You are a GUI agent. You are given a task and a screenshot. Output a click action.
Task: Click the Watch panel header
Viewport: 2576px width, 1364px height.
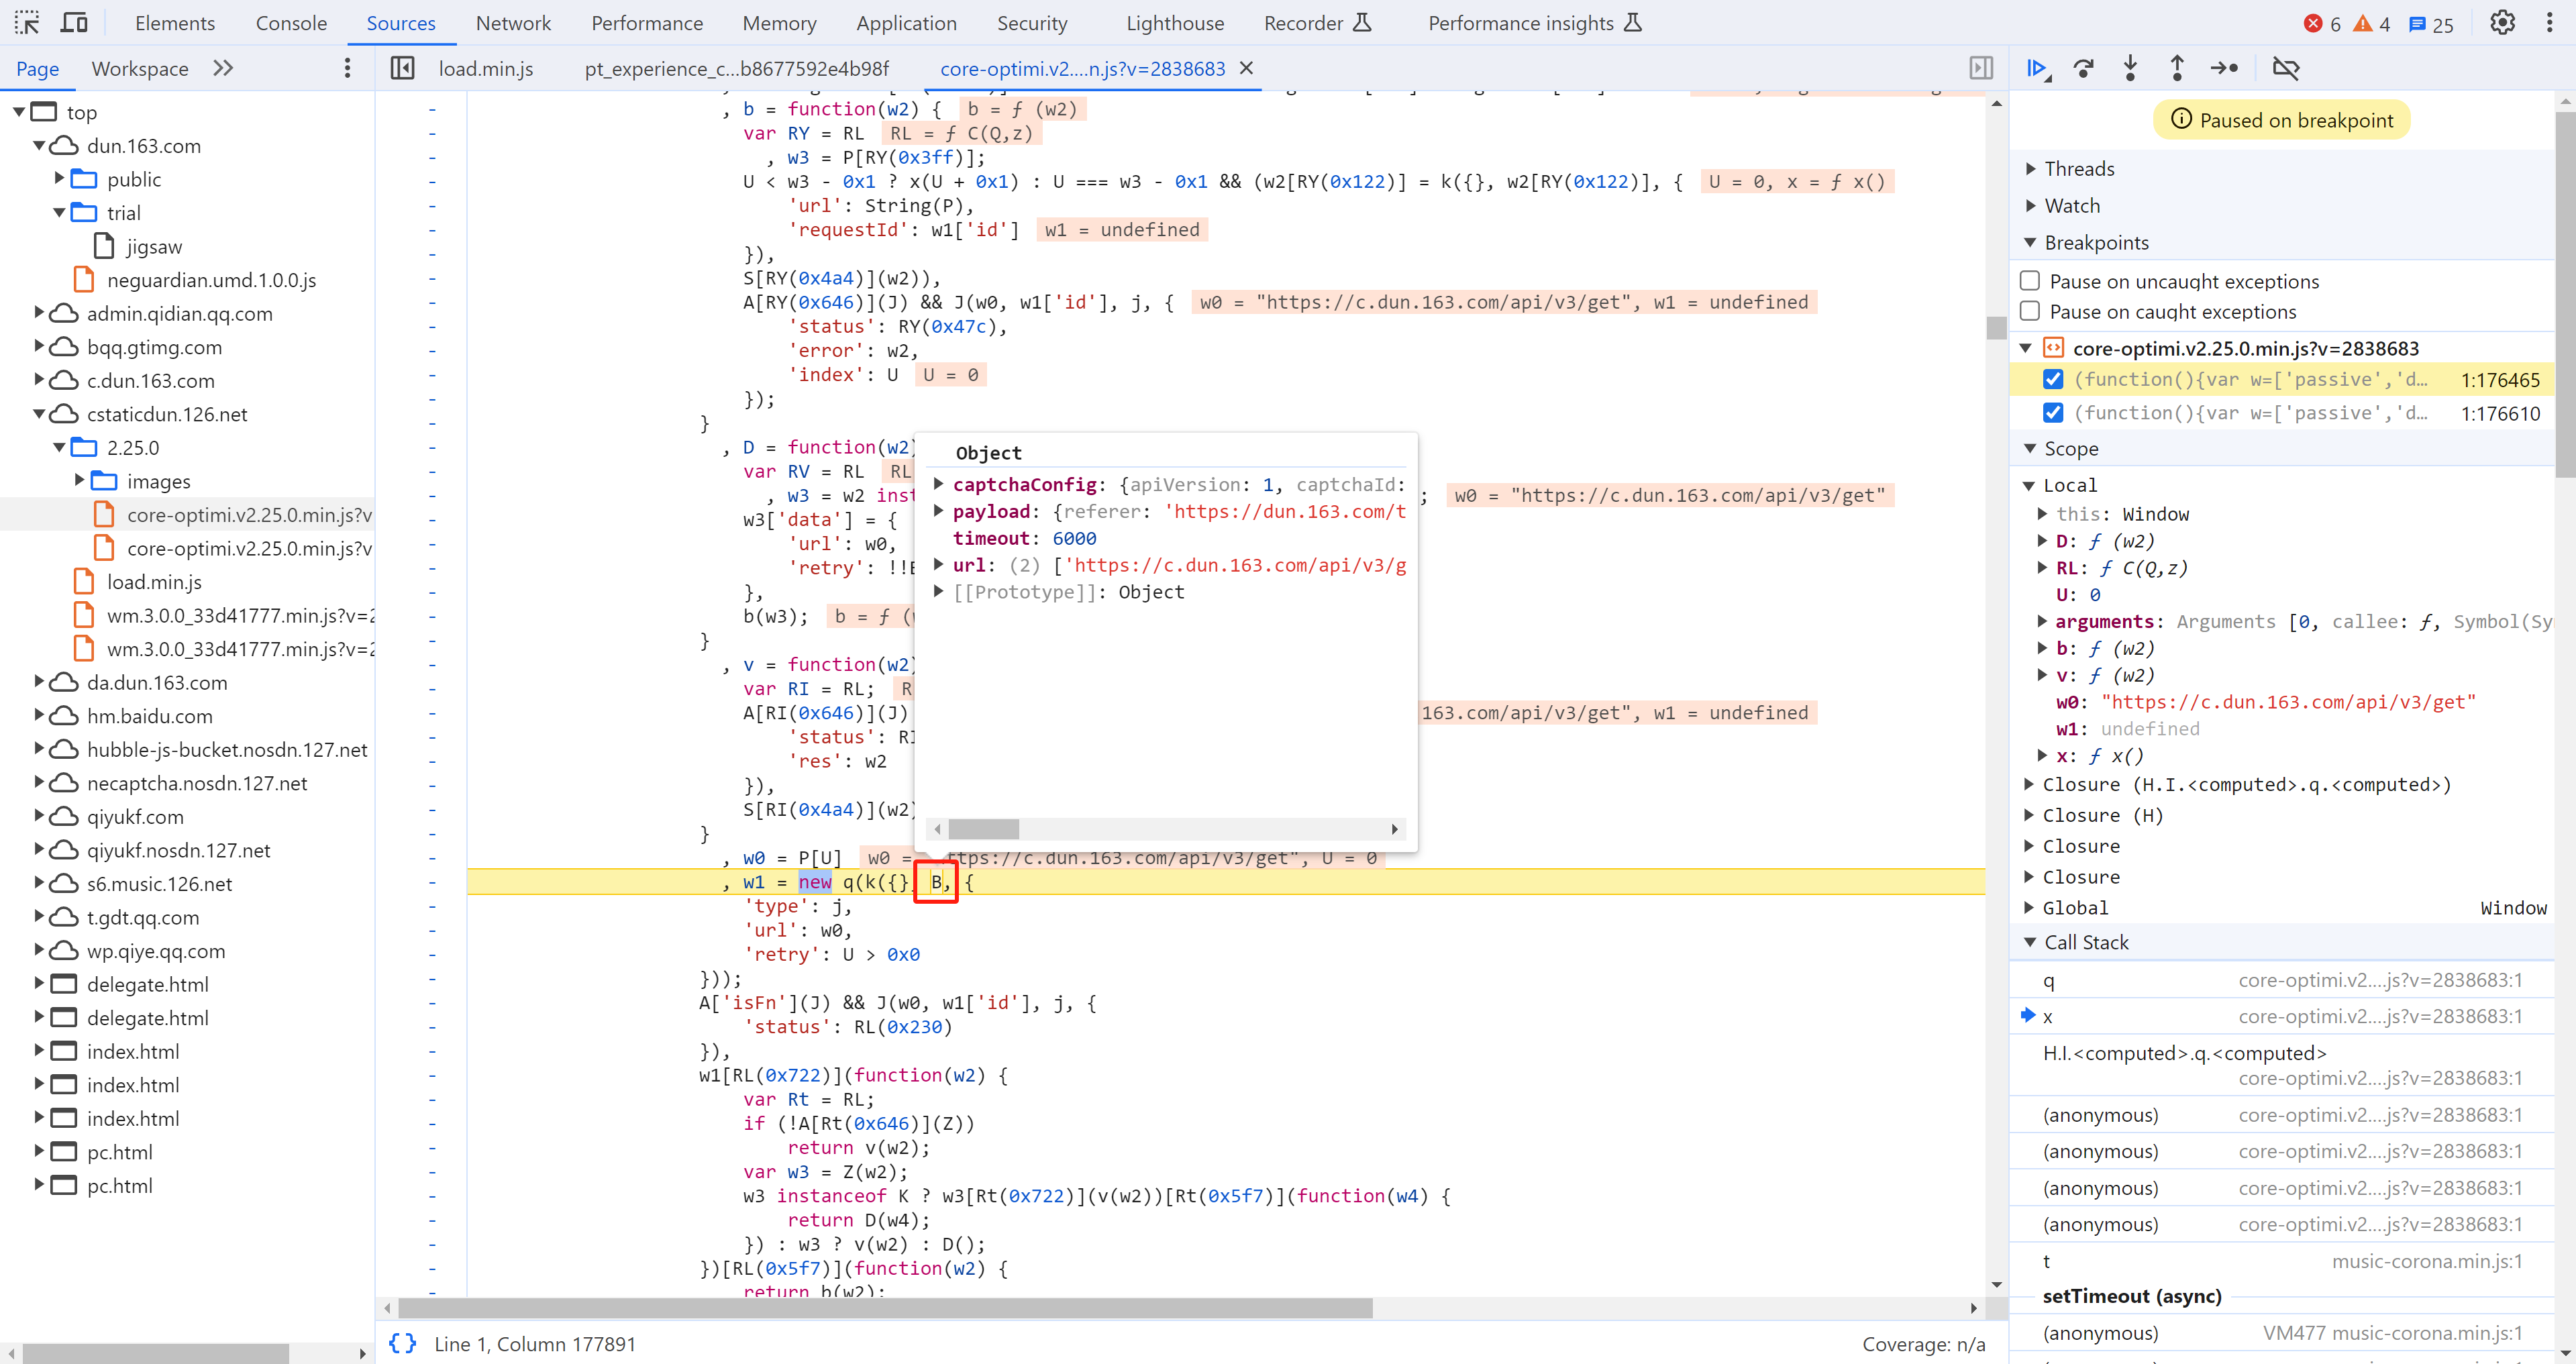click(x=2071, y=206)
